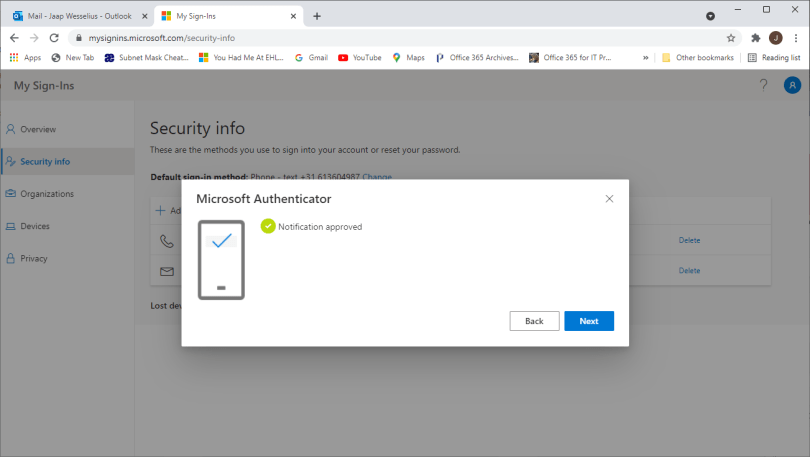Click the help question mark icon

(763, 86)
